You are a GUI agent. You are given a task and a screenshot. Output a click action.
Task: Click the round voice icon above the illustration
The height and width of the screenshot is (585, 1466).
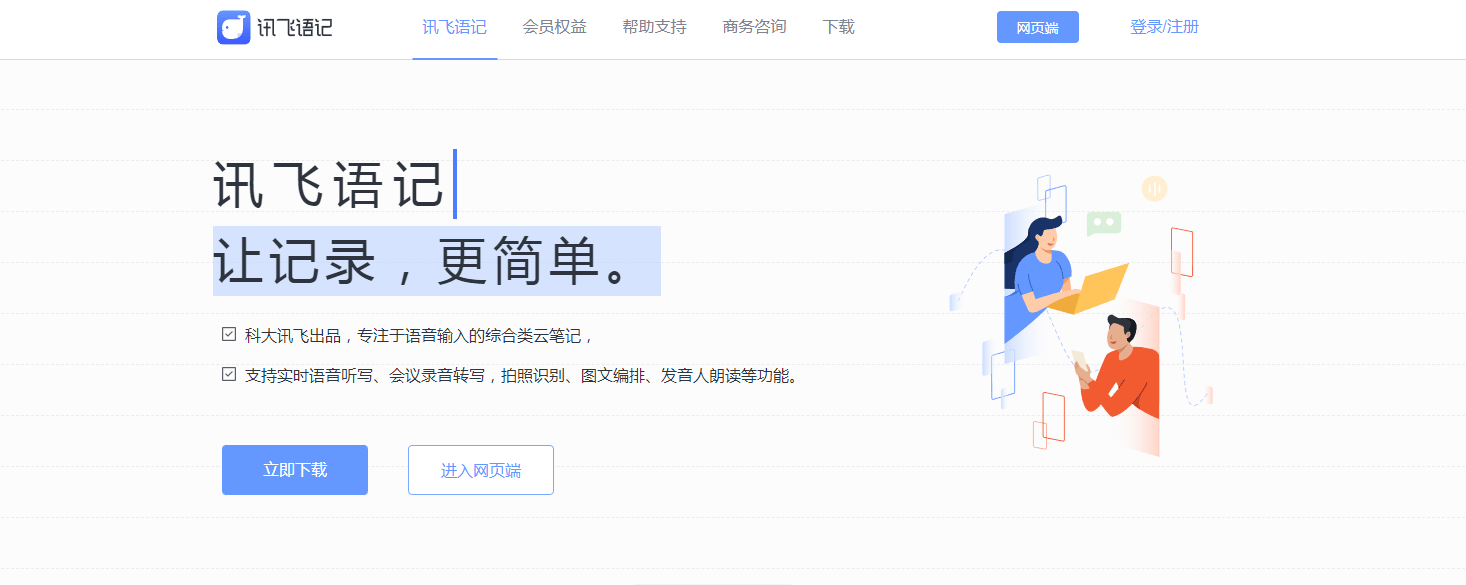point(1153,188)
